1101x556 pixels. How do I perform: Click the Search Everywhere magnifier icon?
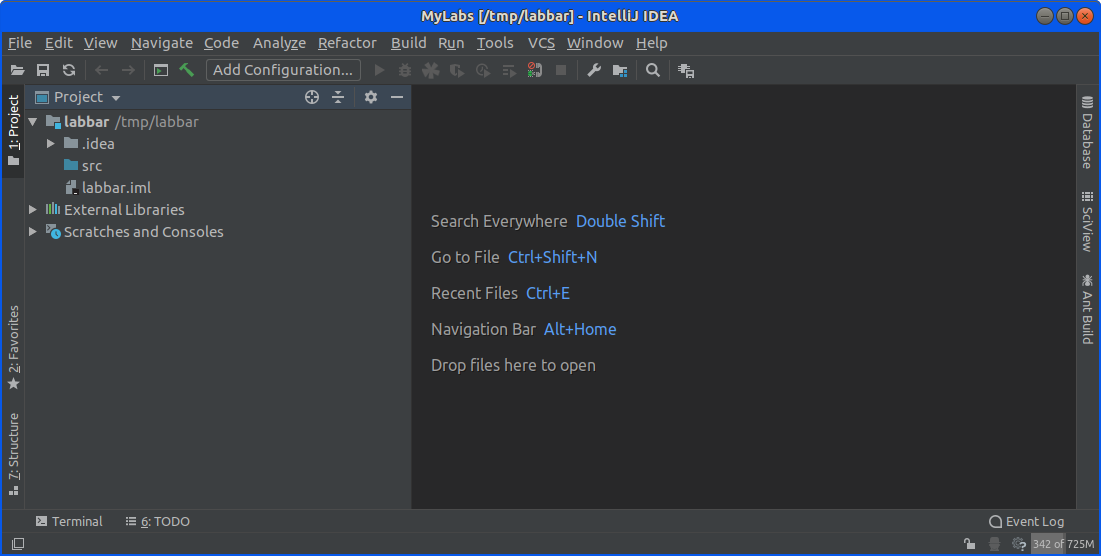pos(653,70)
